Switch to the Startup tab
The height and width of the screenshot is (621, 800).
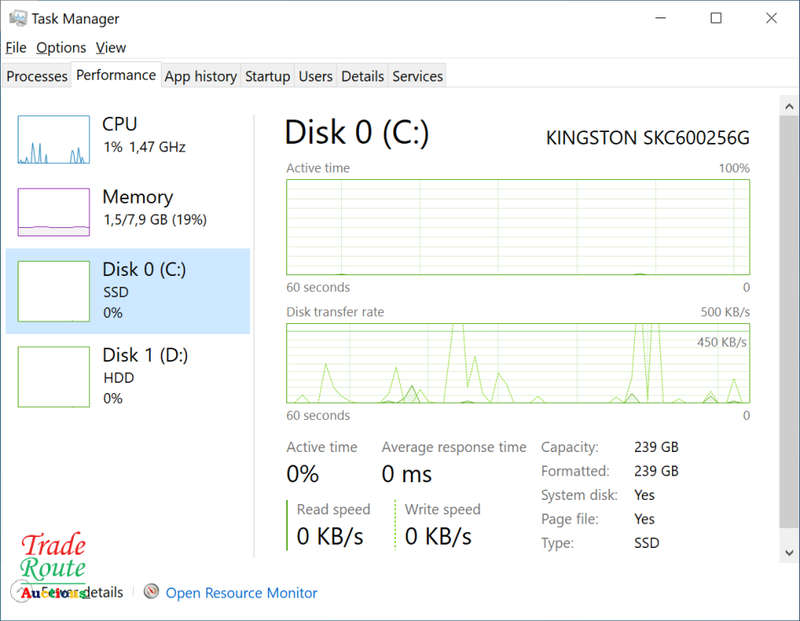267,76
